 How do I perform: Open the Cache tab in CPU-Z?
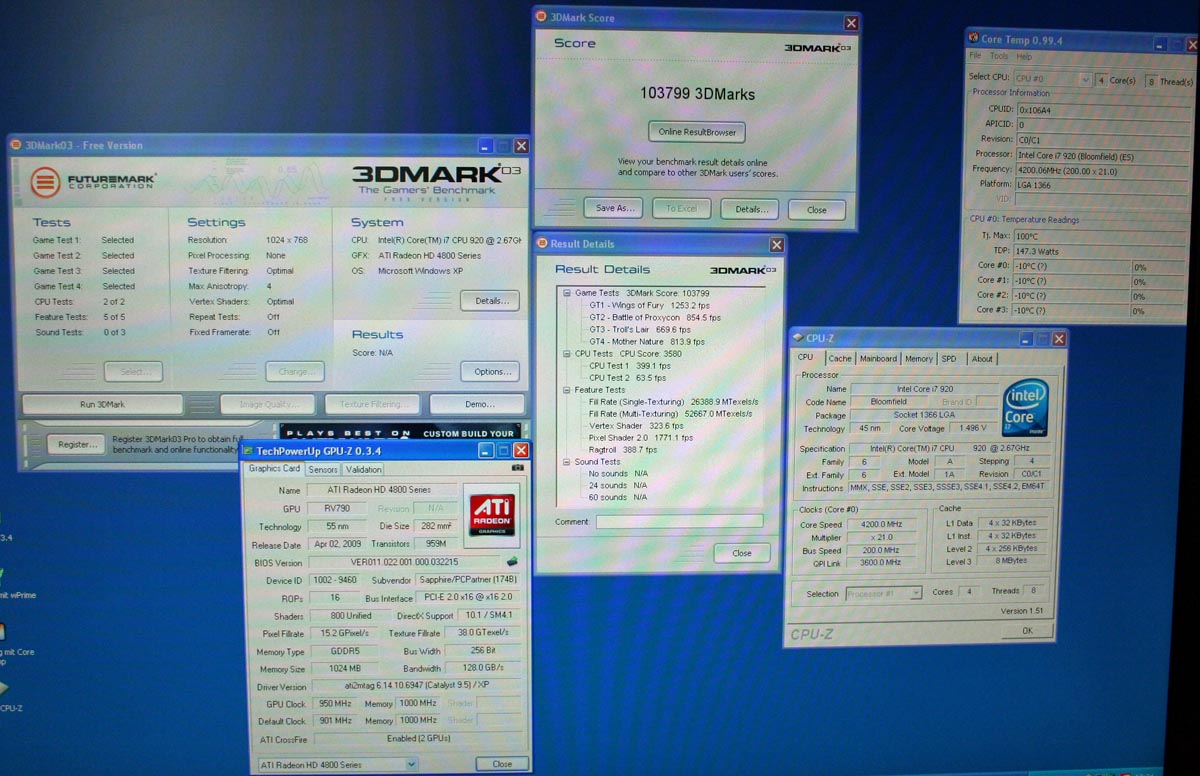tap(840, 358)
